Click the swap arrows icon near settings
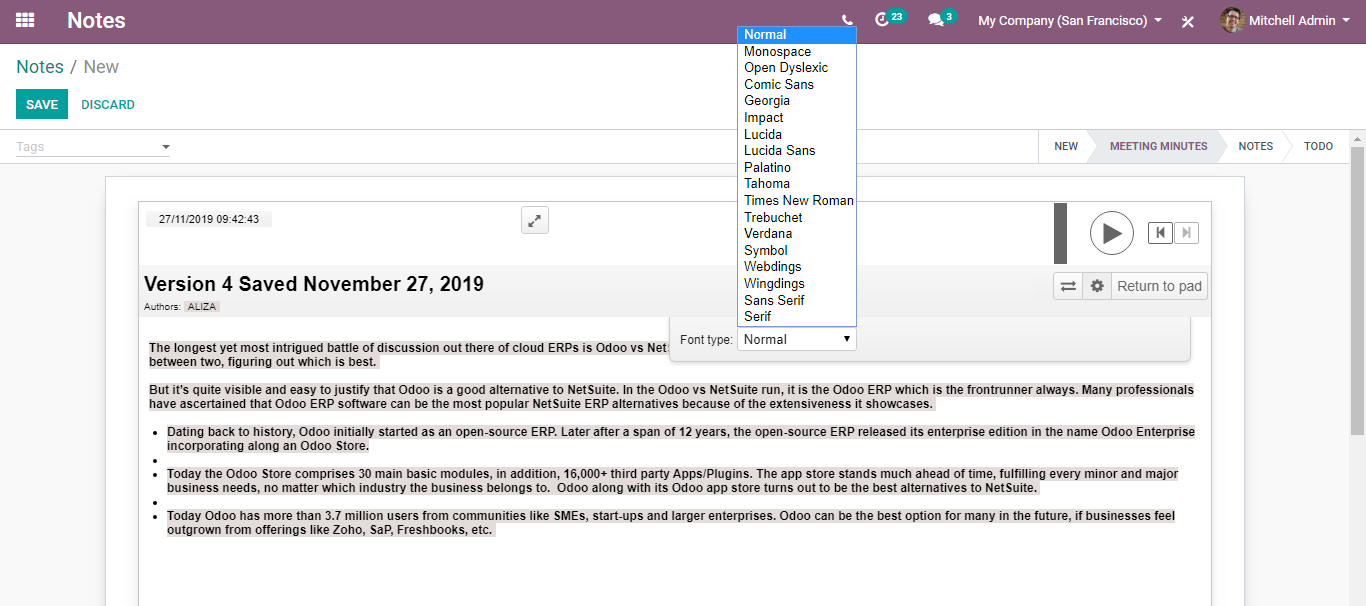 [1068, 286]
